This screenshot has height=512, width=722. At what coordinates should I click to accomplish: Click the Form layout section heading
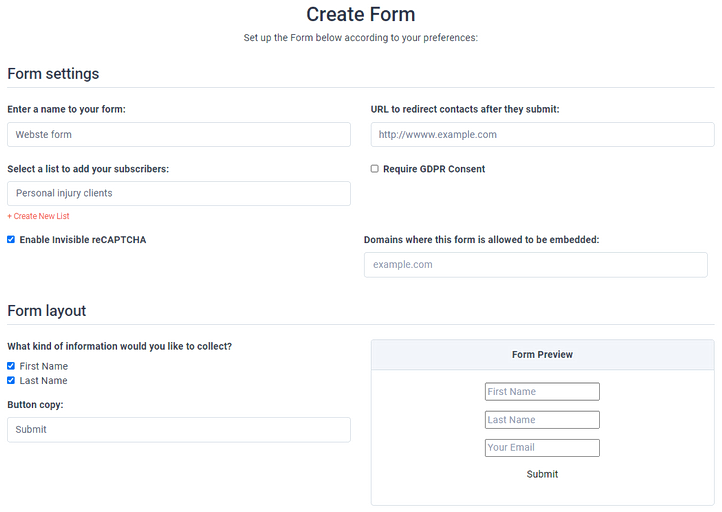tap(47, 311)
